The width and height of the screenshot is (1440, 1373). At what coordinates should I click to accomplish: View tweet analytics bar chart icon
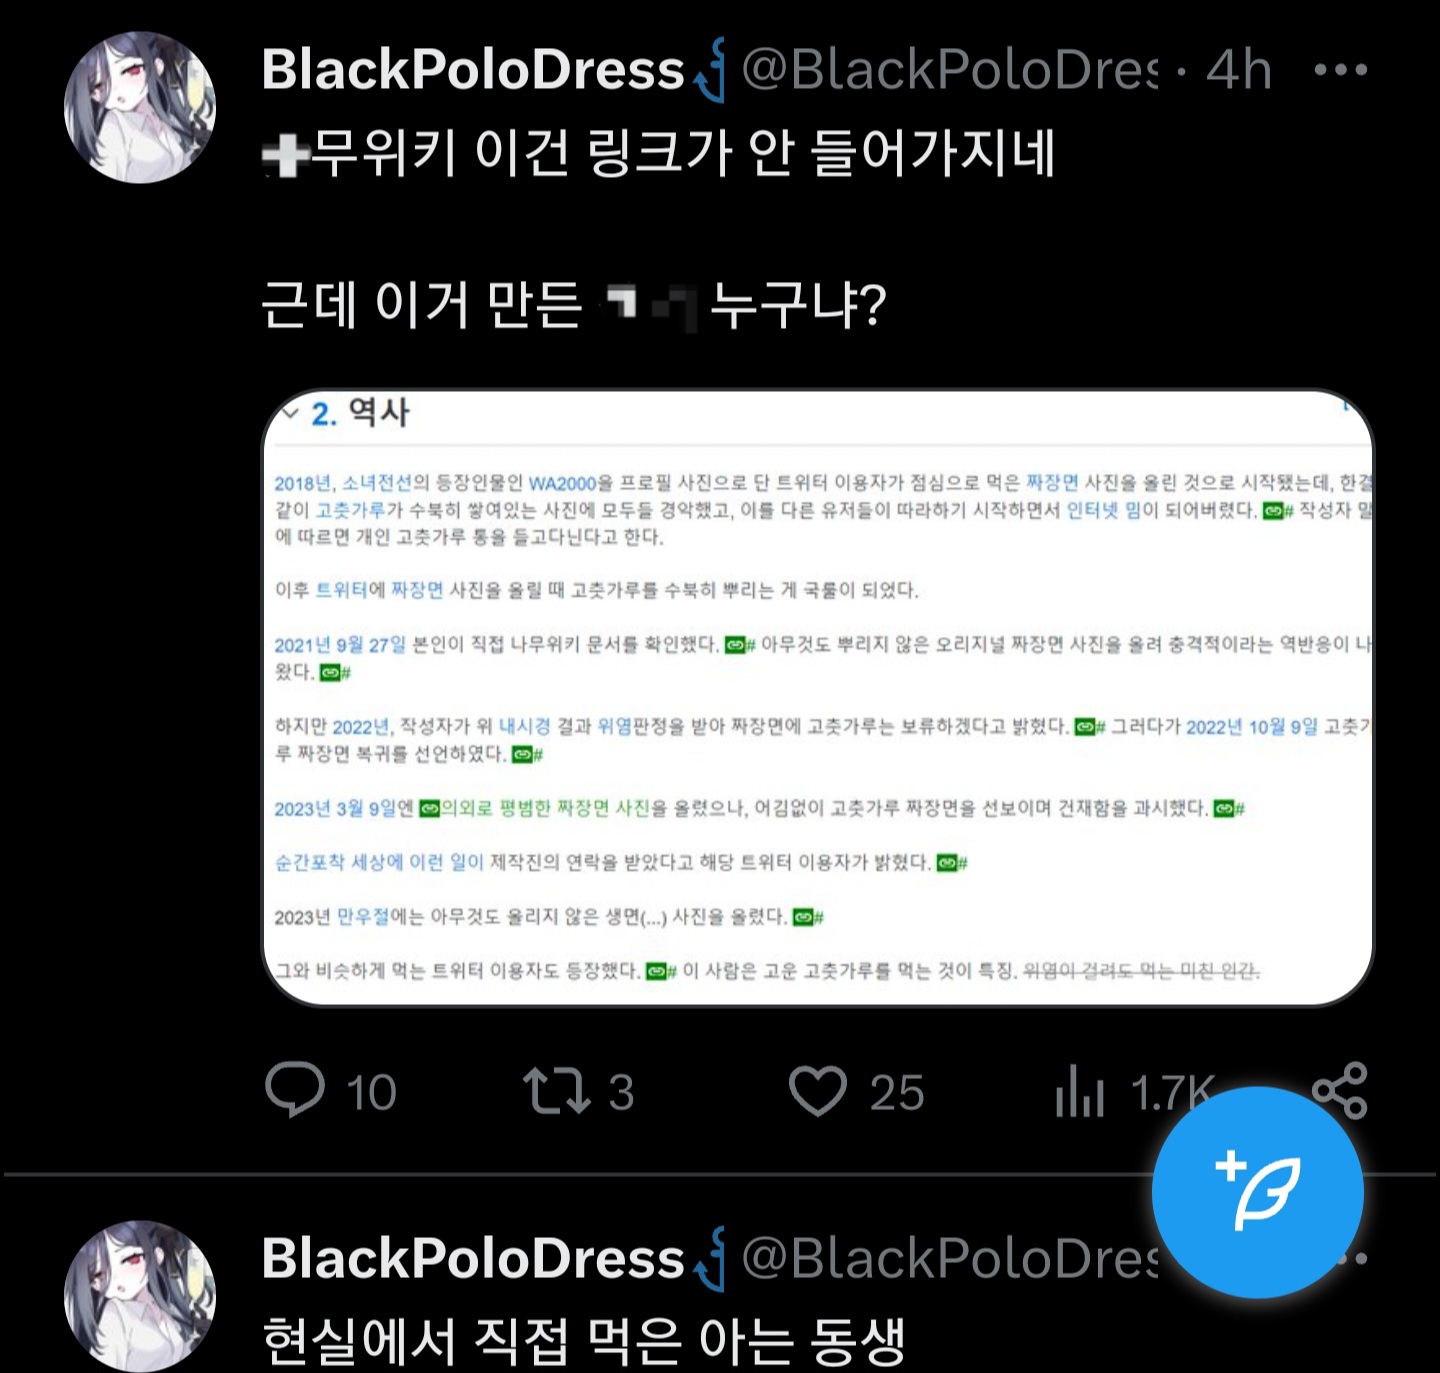[x=1079, y=1091]
